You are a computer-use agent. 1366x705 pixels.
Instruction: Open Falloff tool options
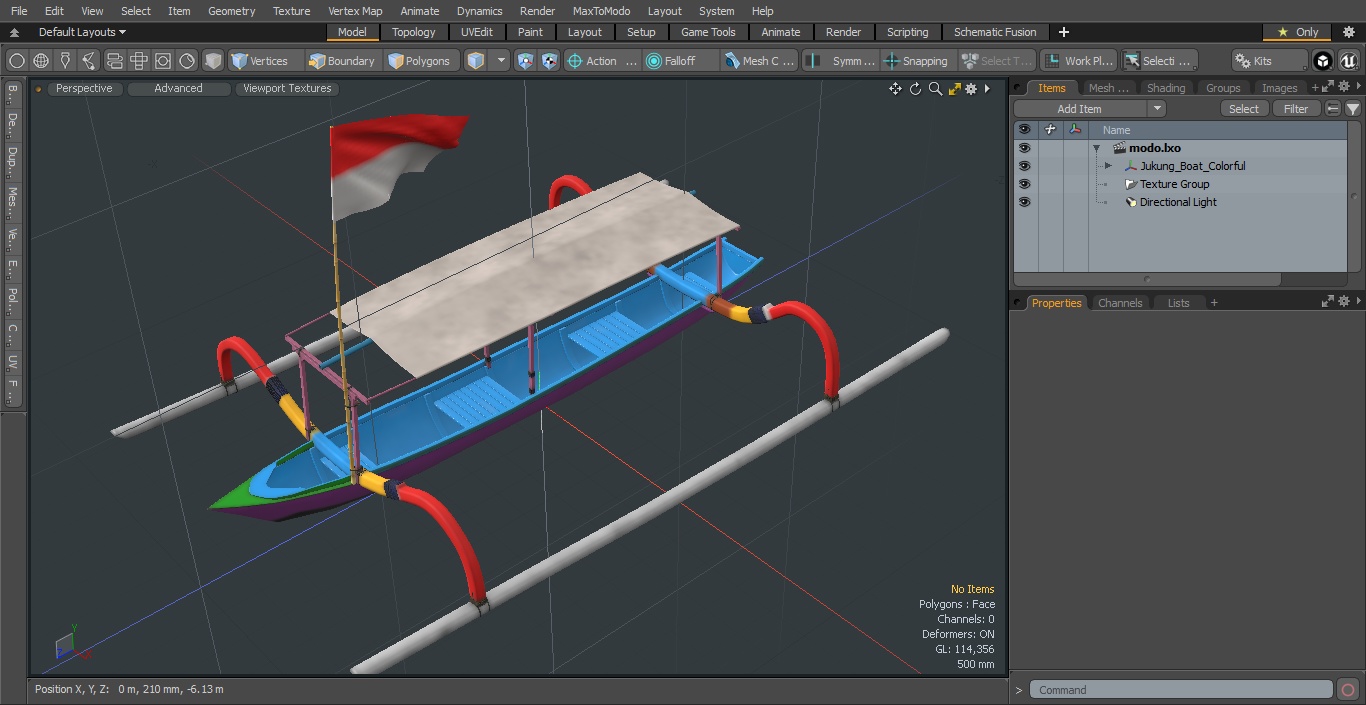point(680,61)
